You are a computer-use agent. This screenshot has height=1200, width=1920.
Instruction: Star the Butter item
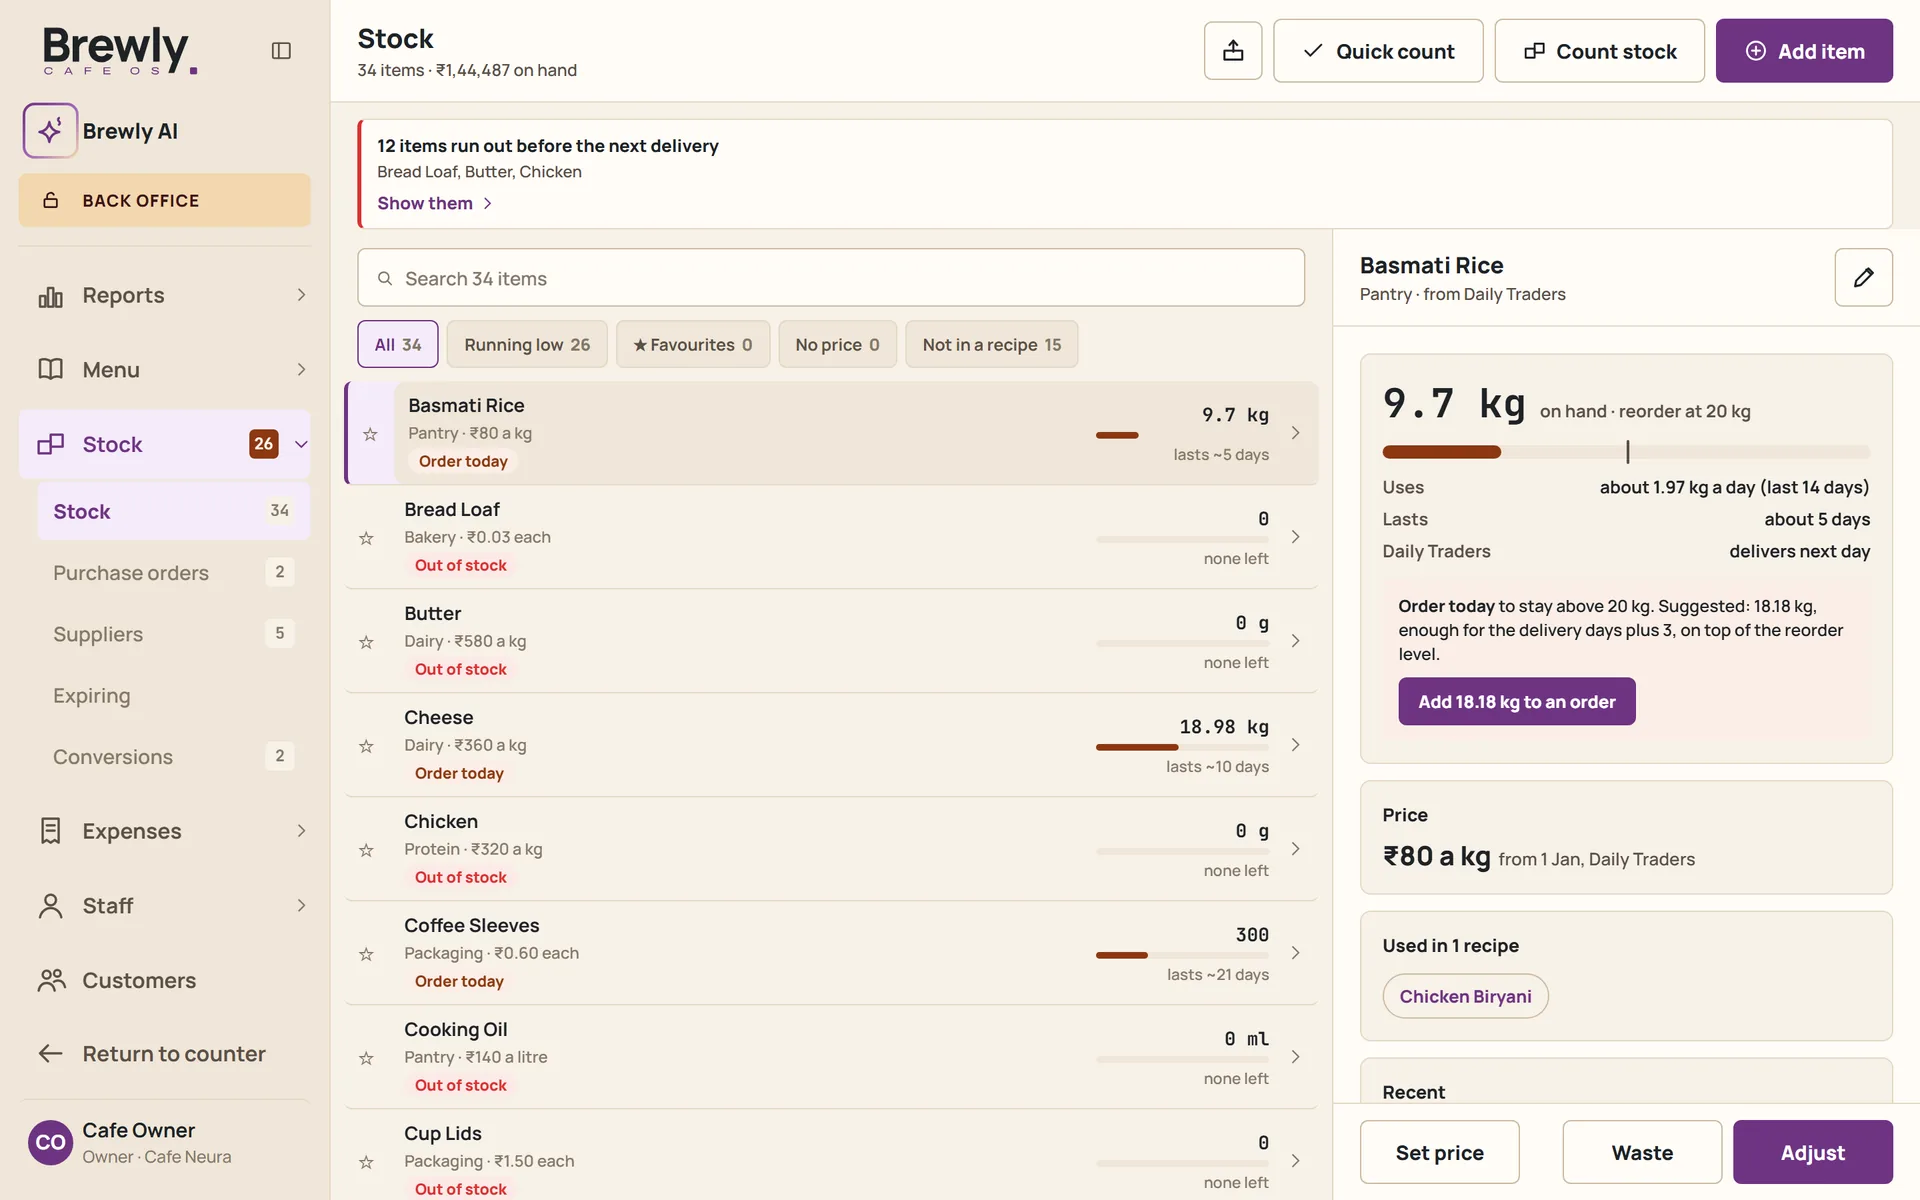tap(366, 642)
